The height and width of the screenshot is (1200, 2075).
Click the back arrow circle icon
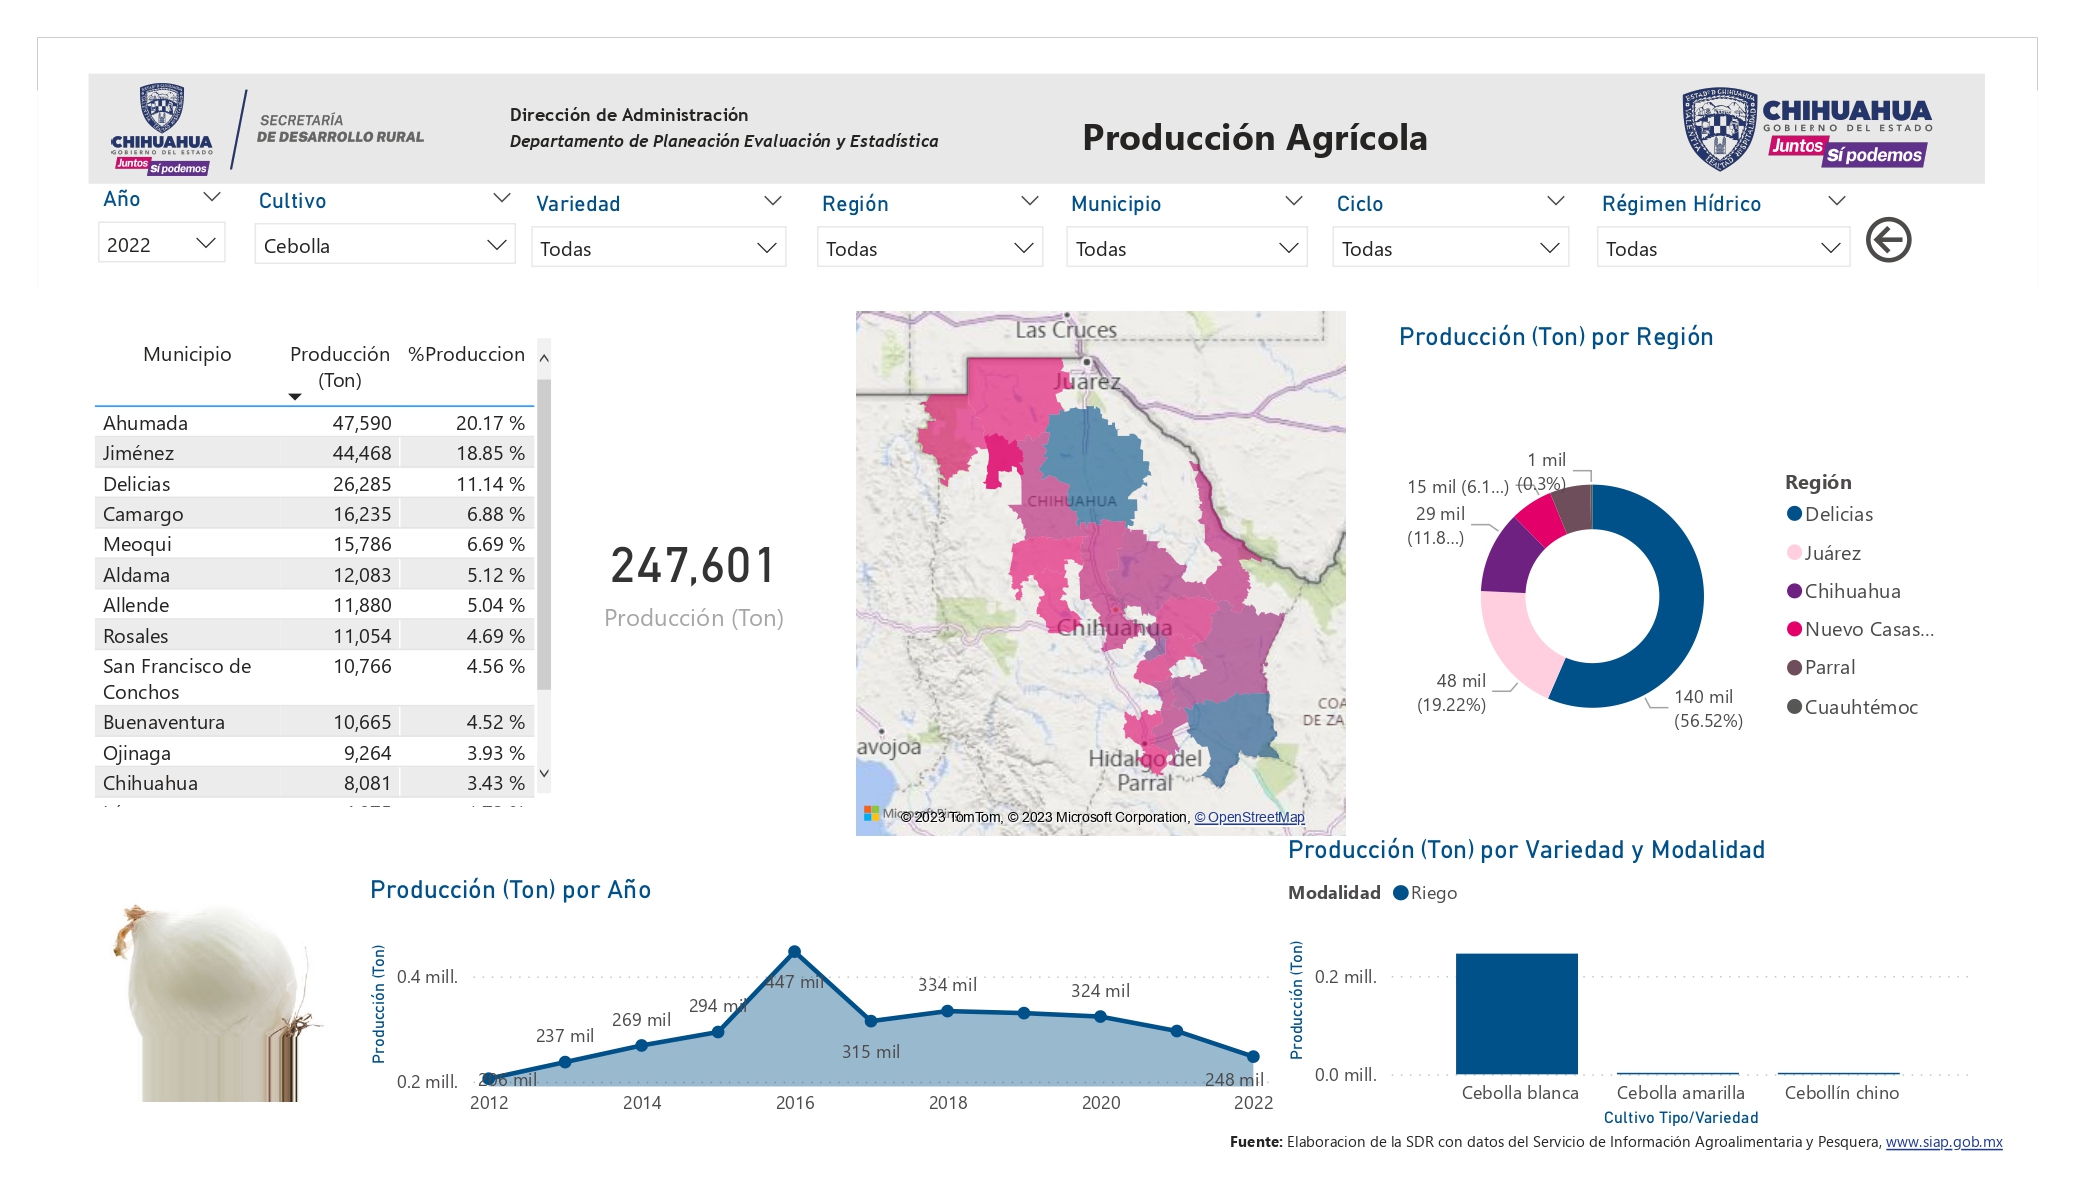[x=1888, y=240]
